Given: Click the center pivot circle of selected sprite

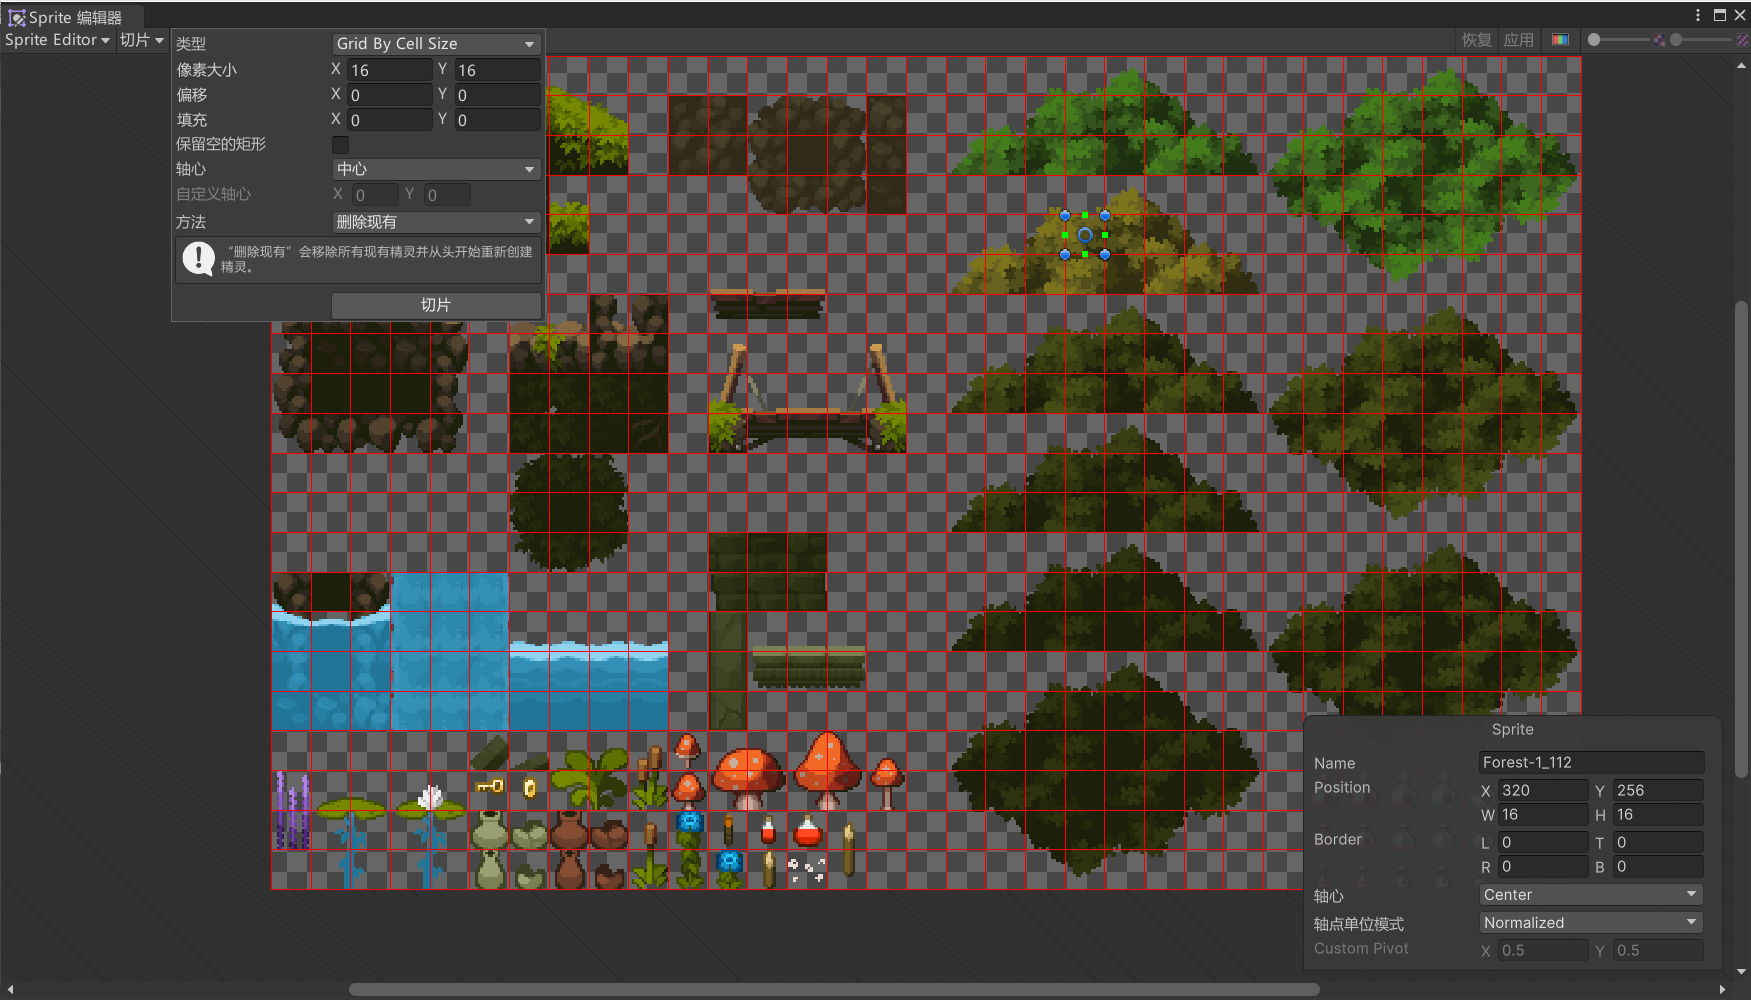Looking at the screenshot, I should [1085, 235].
